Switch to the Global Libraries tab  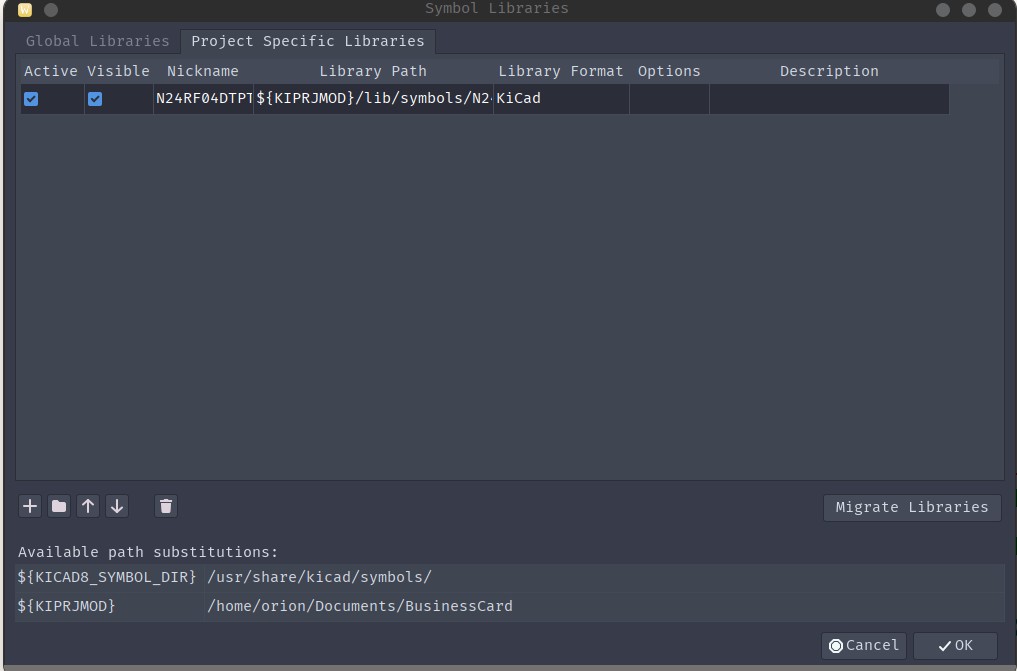[97, 41]
